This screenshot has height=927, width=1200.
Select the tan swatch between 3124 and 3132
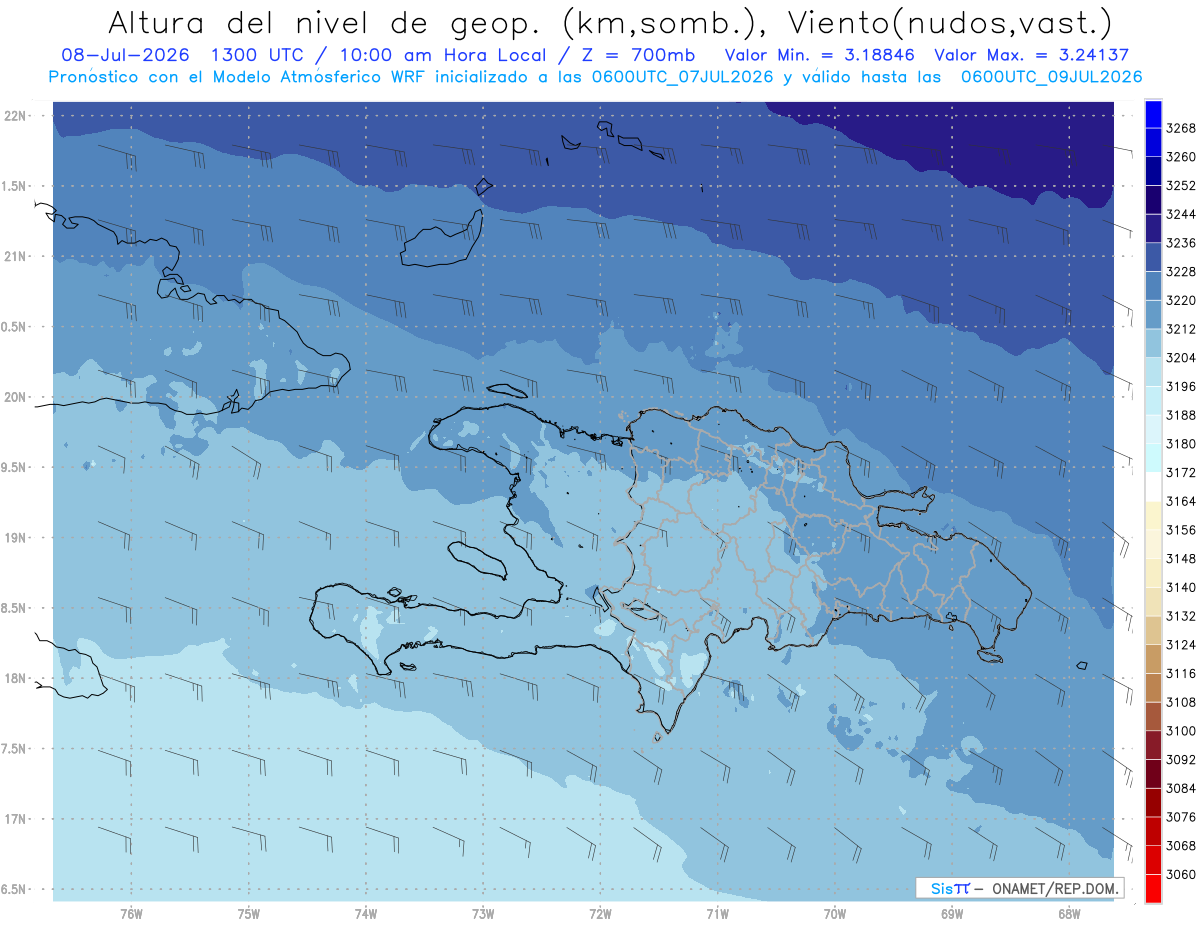click(1153, 631)
